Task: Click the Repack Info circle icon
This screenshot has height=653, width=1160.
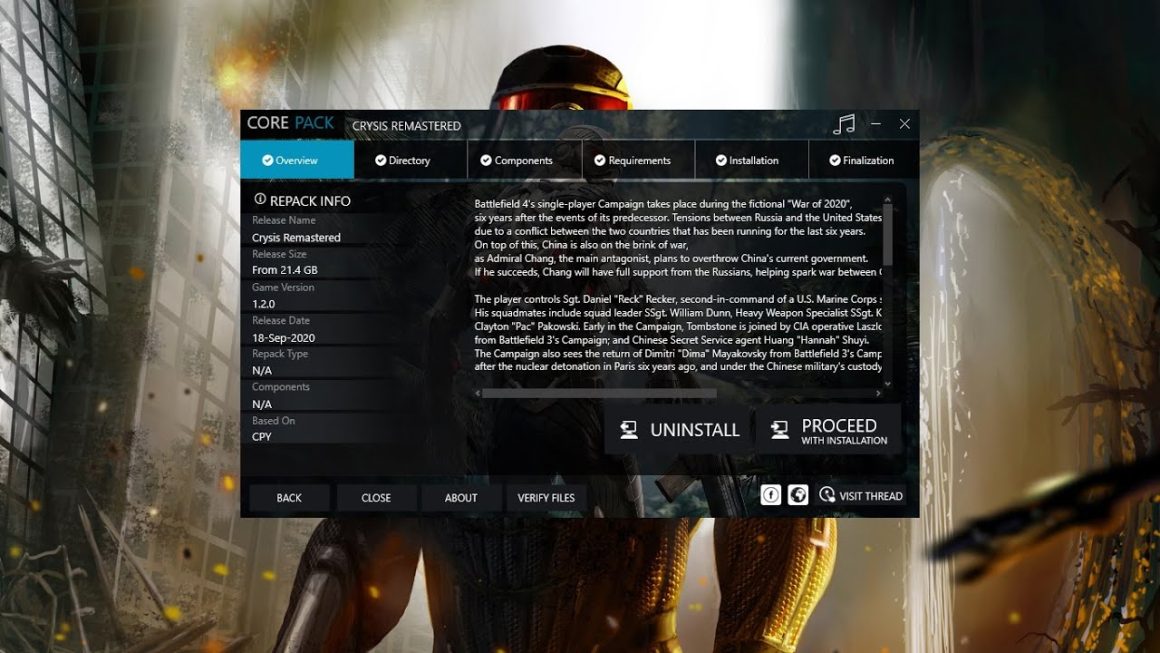Action: pyautogui.click(x=260, y=200)
